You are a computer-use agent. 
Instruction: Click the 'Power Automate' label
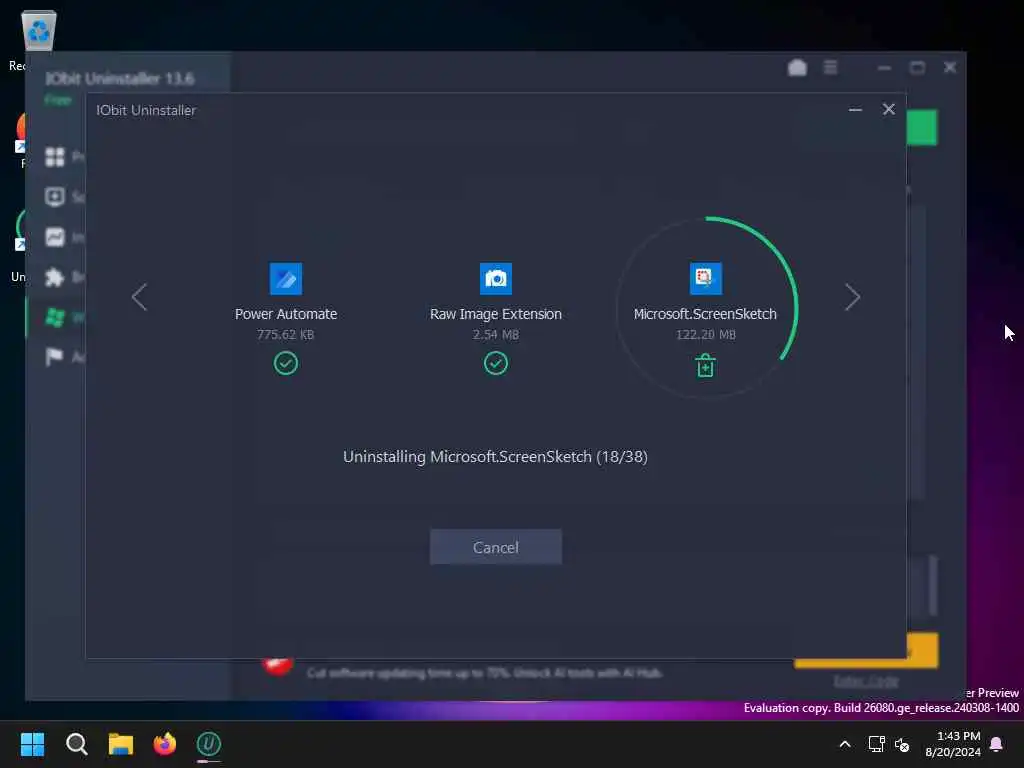[285, 314]
